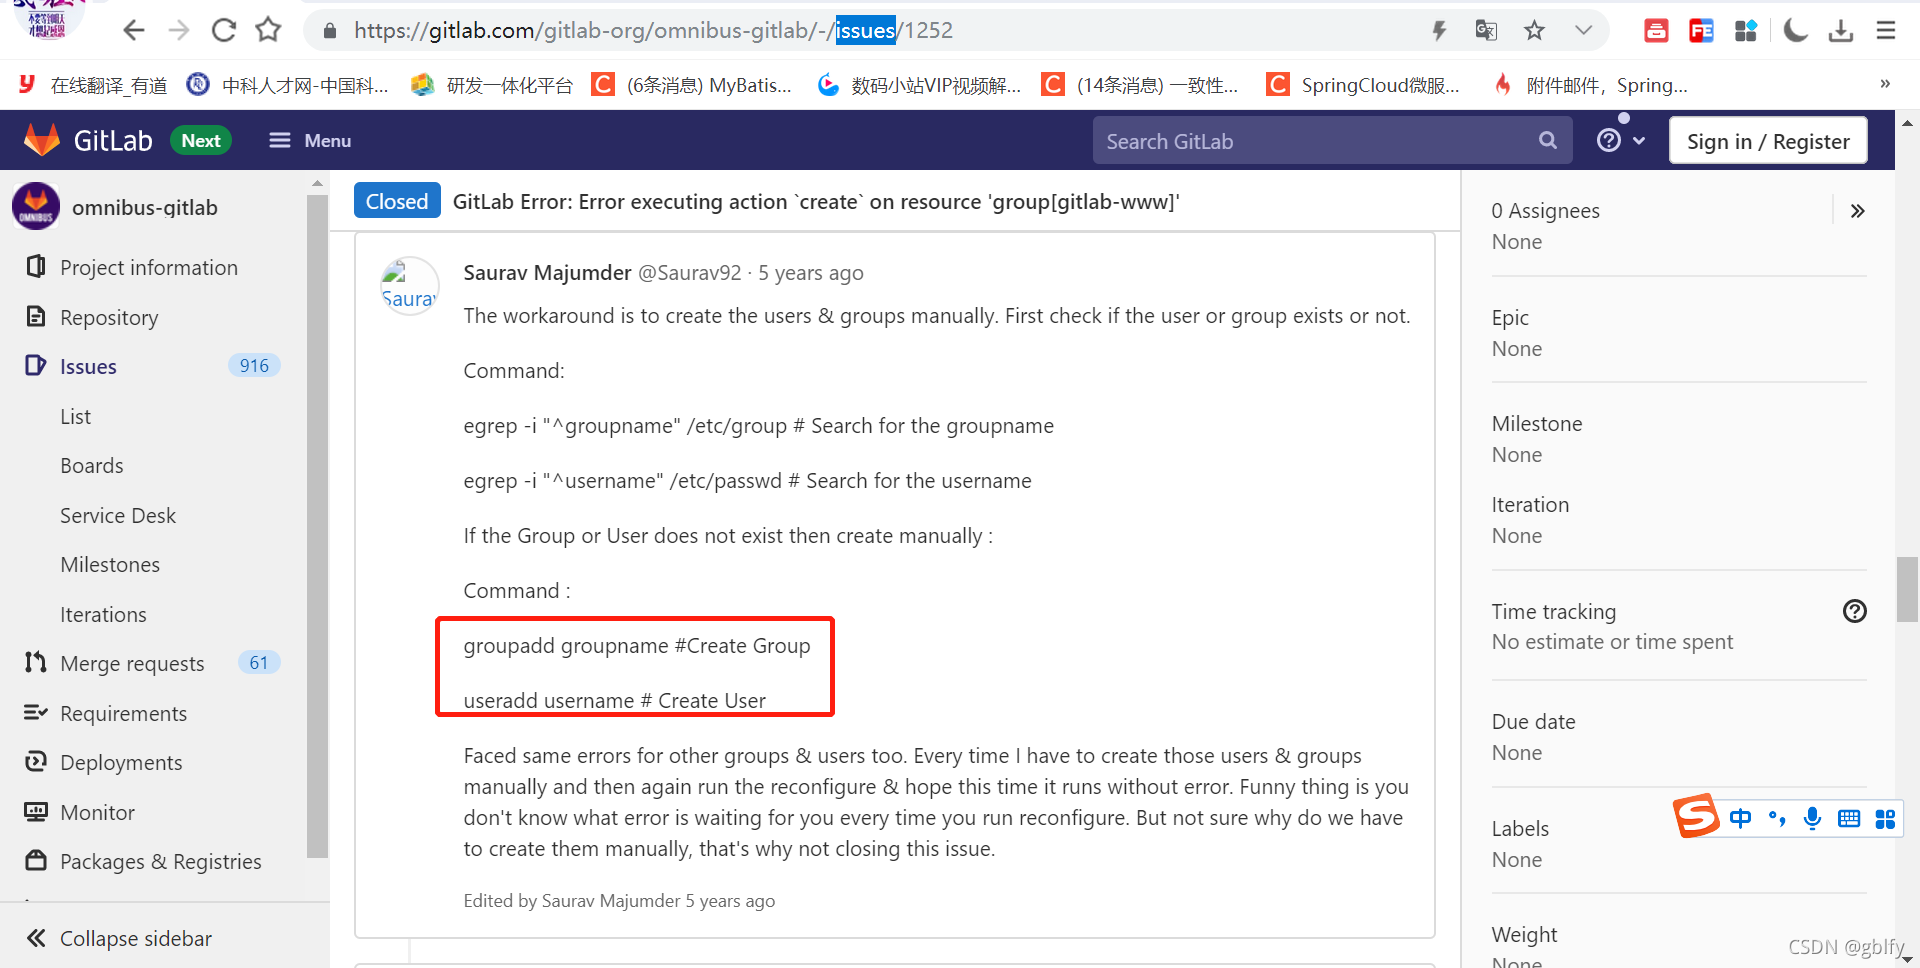The height and width of the screenshot is (968, 1920).
Task: Open Packages & Registries in sidebar
Action: pos(160,861)
